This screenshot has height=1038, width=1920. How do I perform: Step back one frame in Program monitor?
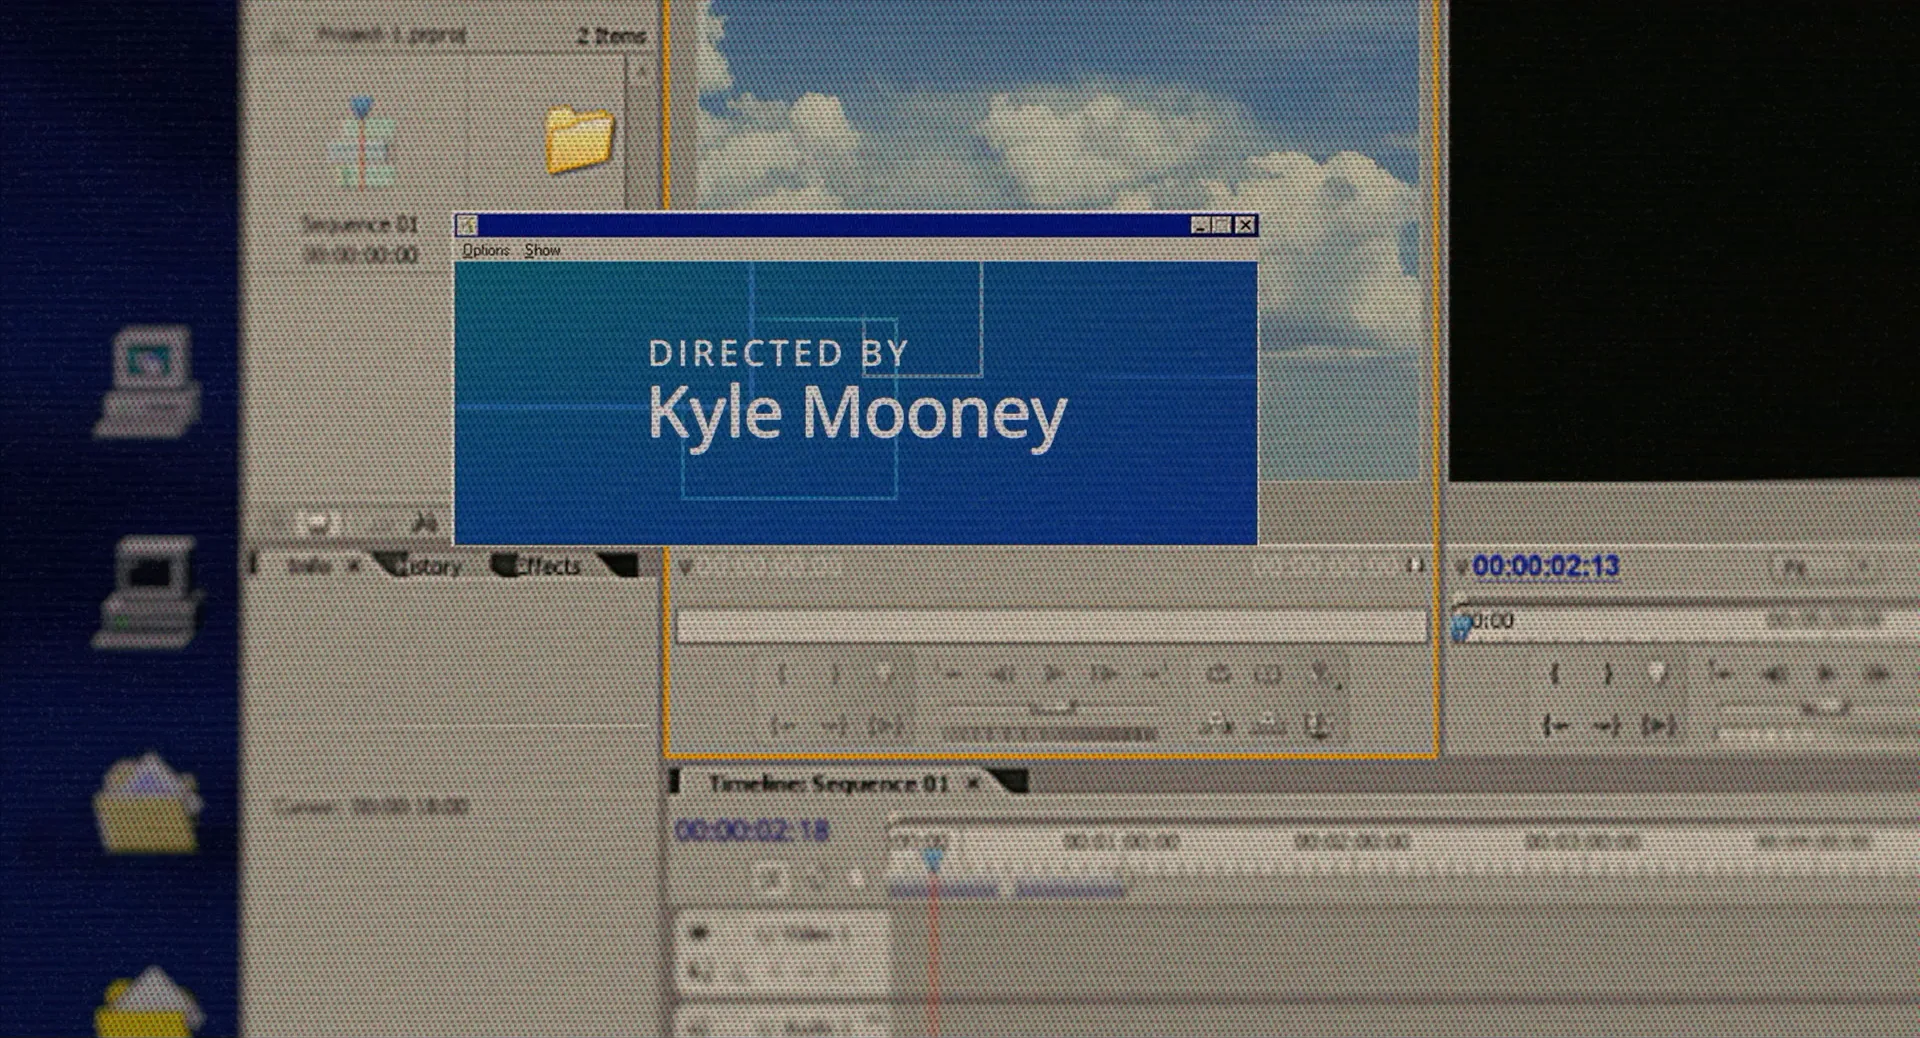click(x=1775, y=674)
